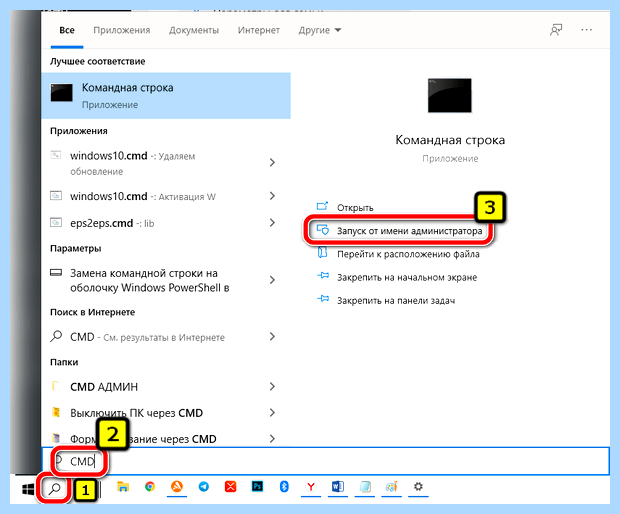Click the pin icon for Закрепить на панели задач
The image size is (620, 514).
[323, 299]
